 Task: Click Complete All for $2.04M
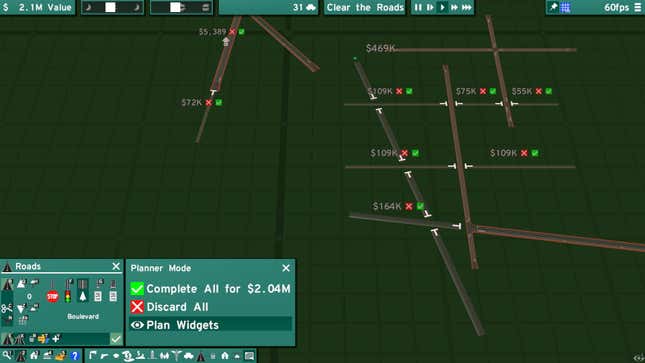coord(210,289)
